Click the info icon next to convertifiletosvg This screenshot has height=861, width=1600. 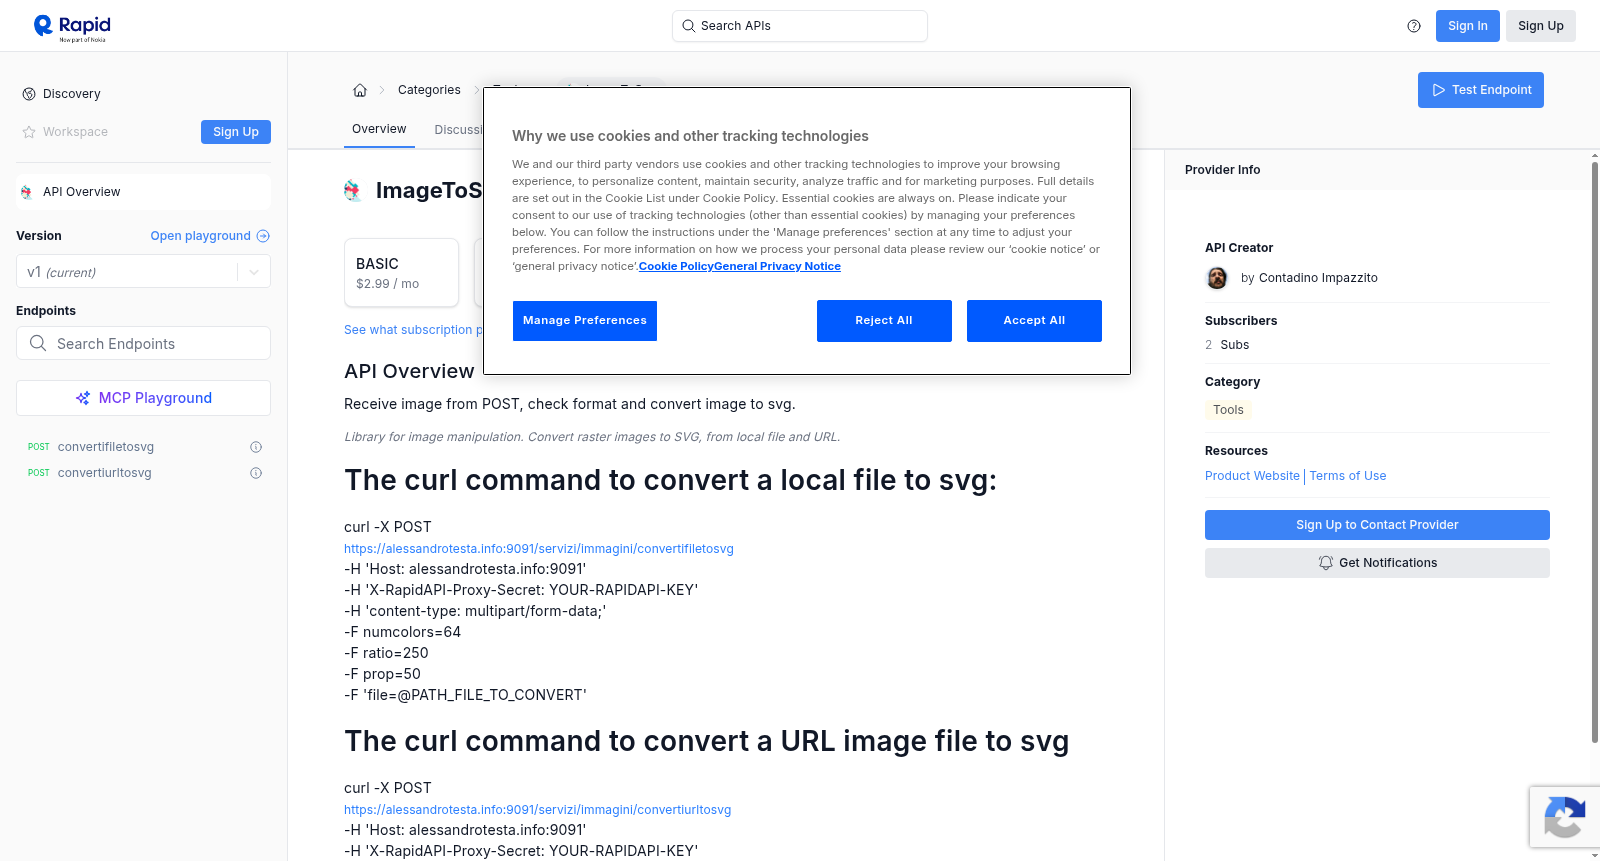tap(256, 447)
